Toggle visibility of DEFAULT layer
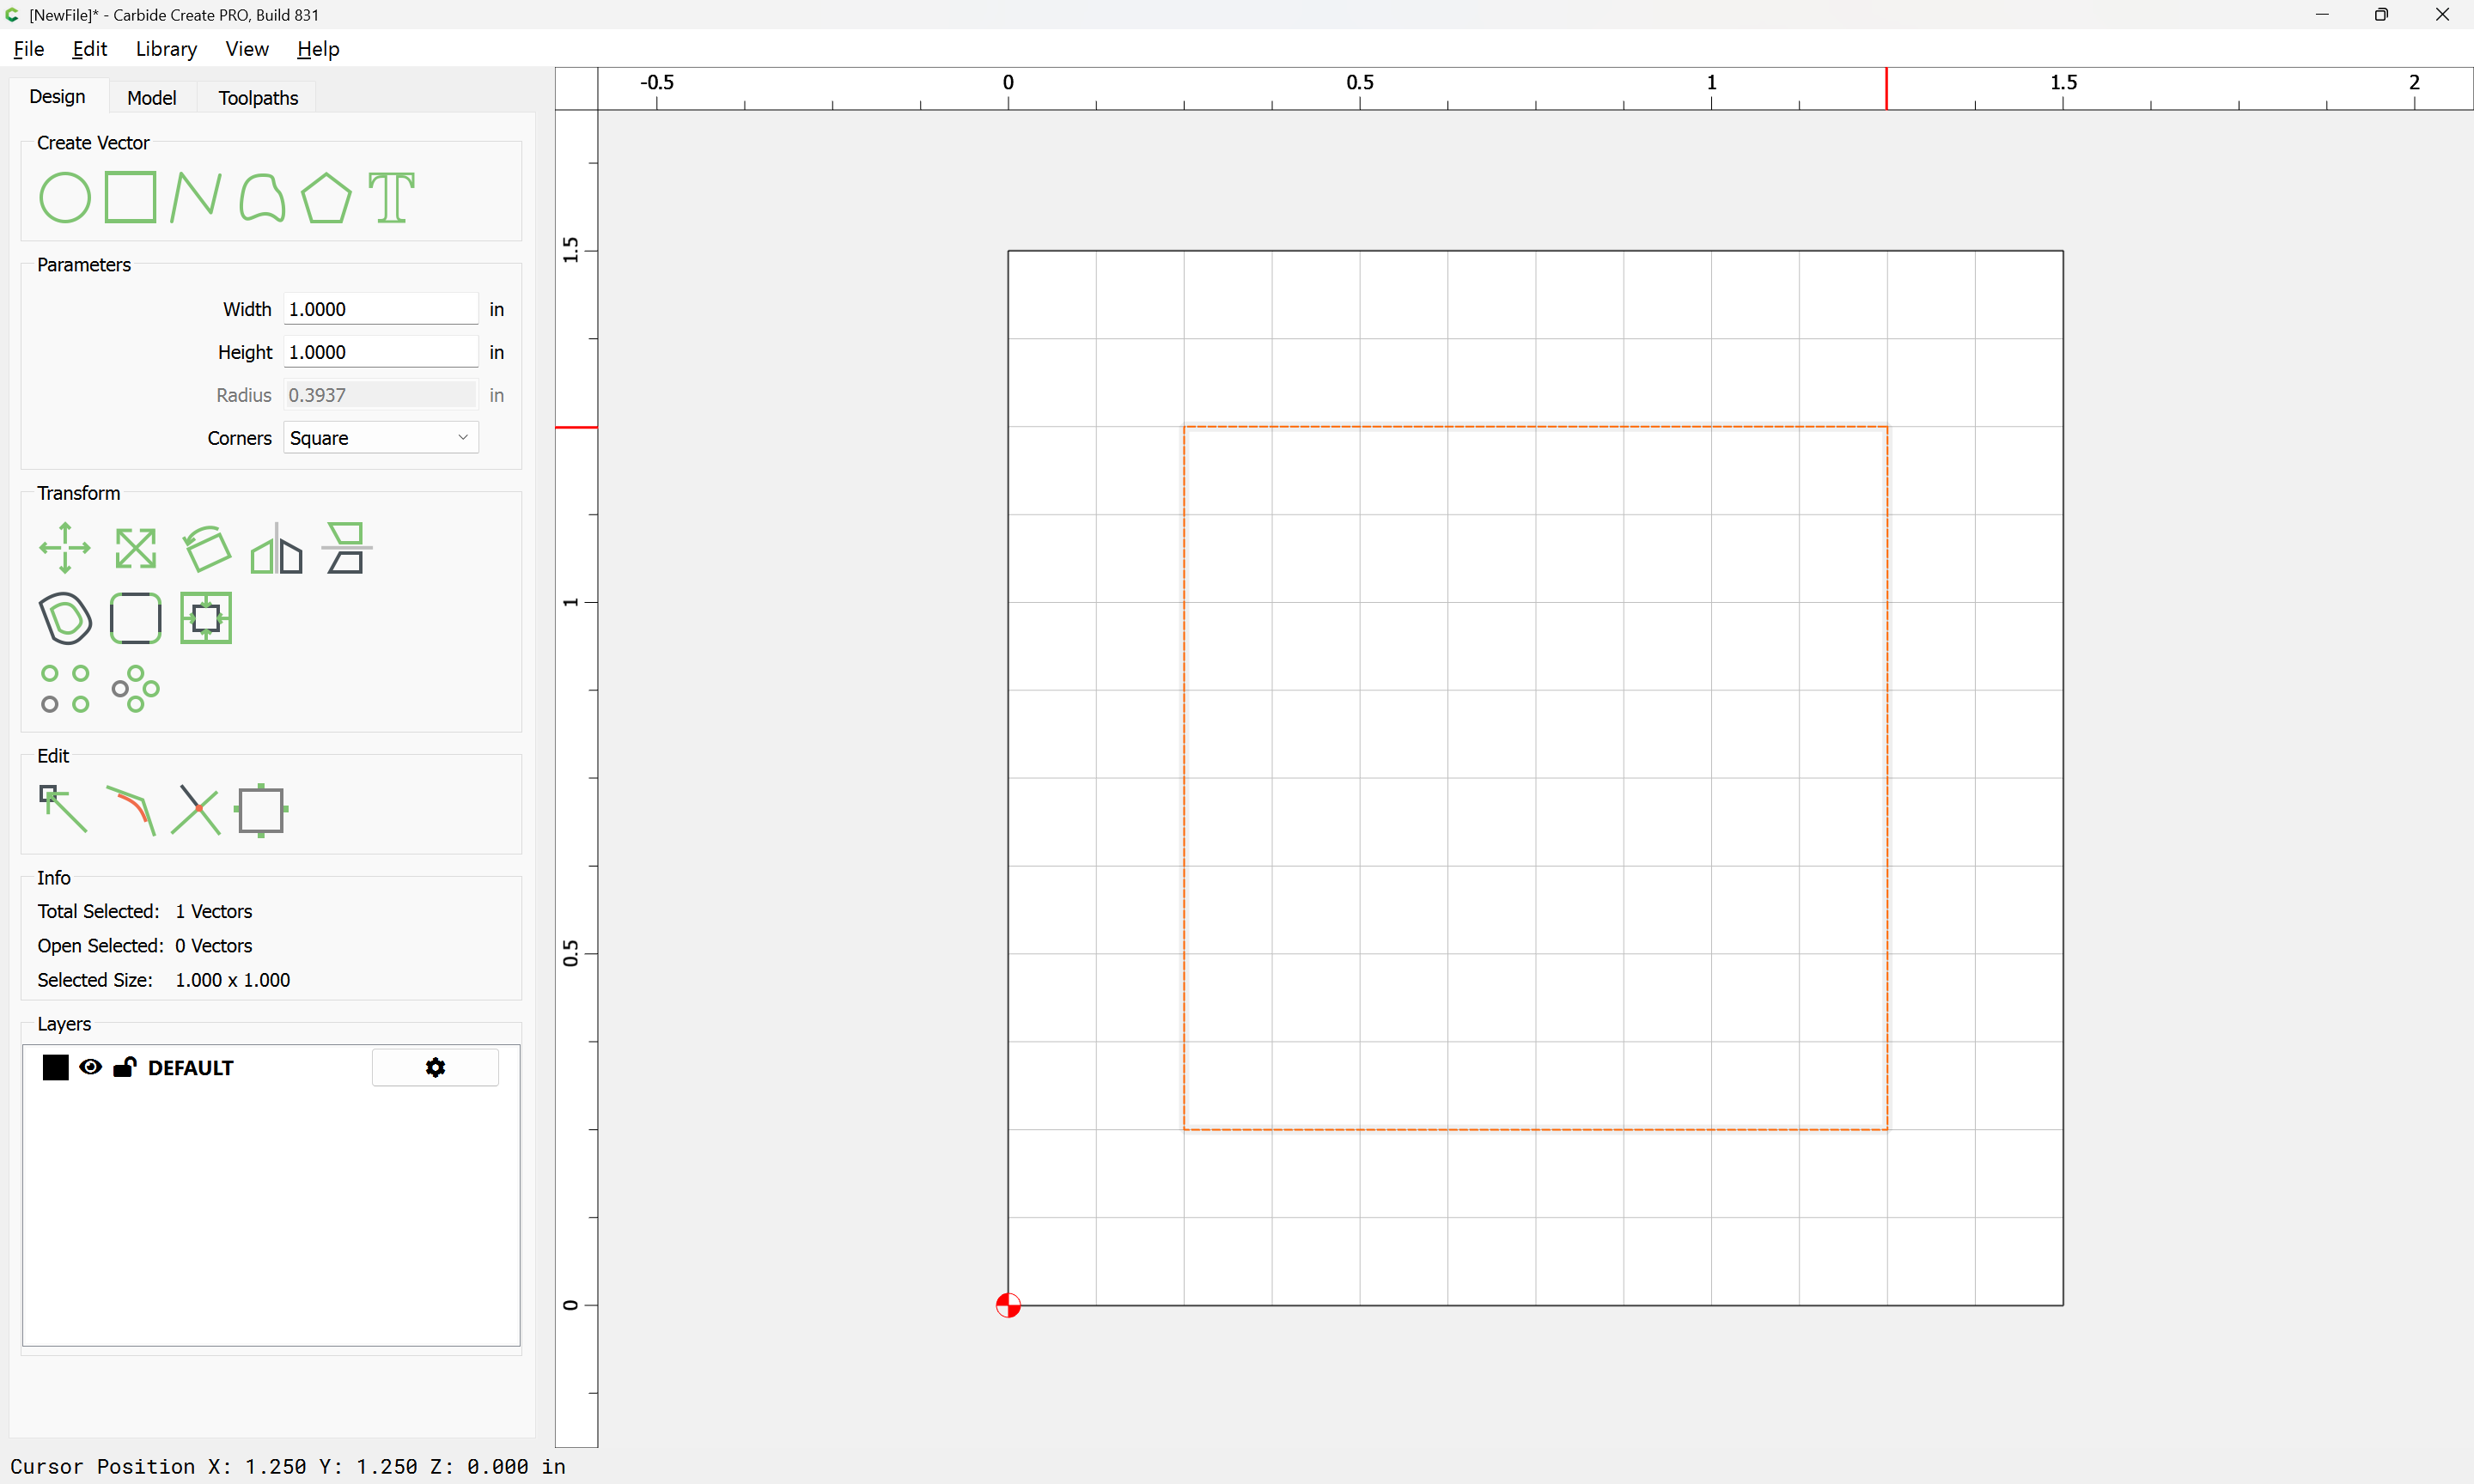2474x1484 pixels. tap(90, 1067)
